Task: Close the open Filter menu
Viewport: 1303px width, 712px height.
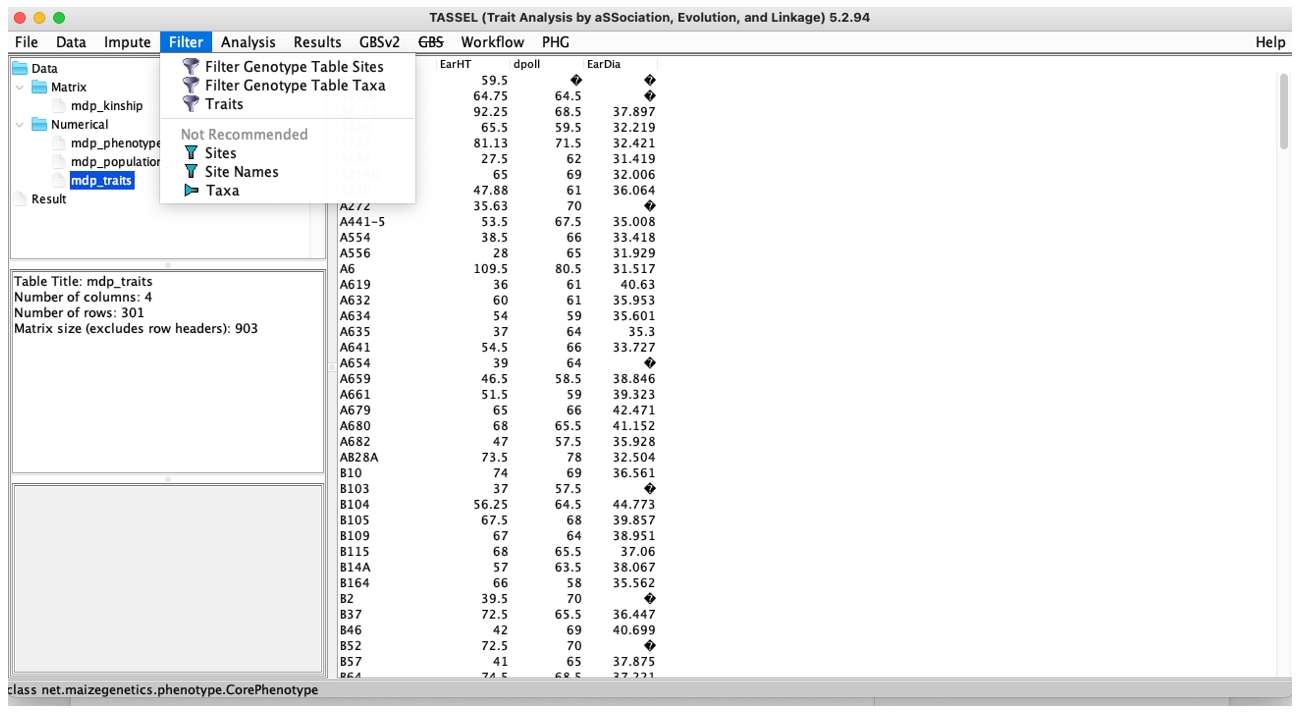Action: coord(186,42)
